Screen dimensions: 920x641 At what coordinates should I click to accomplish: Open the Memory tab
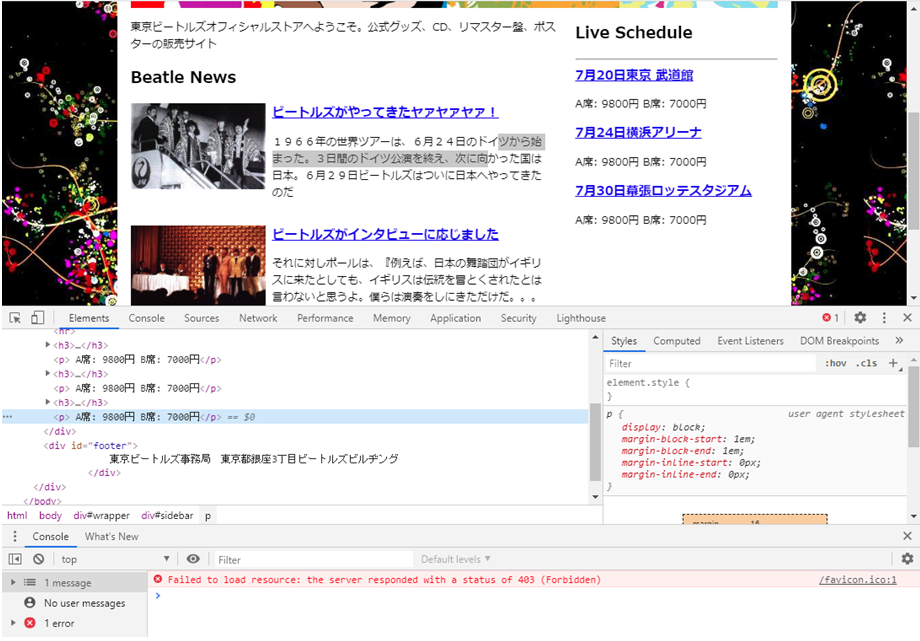(x=391, y=318)
